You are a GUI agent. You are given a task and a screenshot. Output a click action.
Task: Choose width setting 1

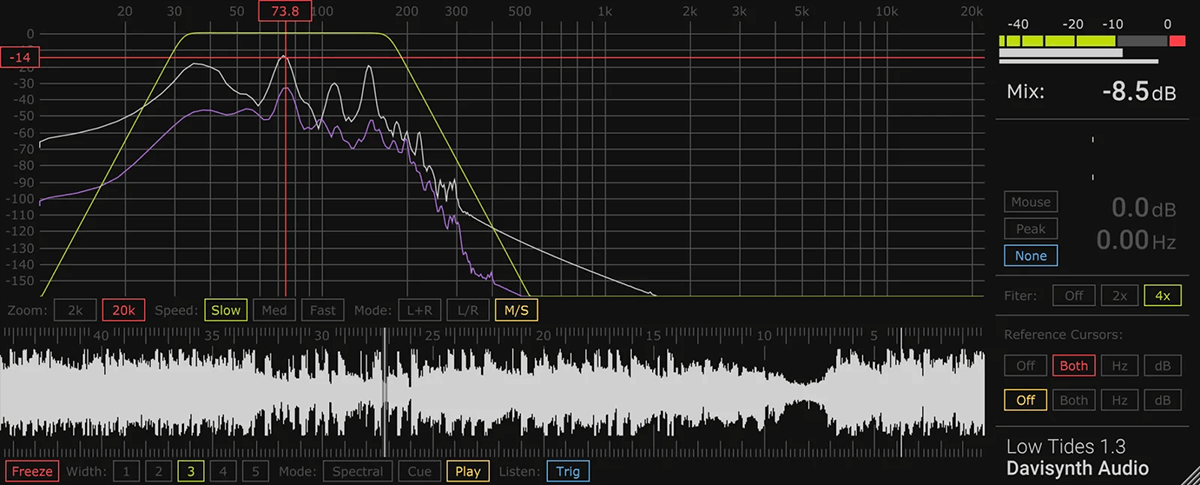tap(126, 471)
